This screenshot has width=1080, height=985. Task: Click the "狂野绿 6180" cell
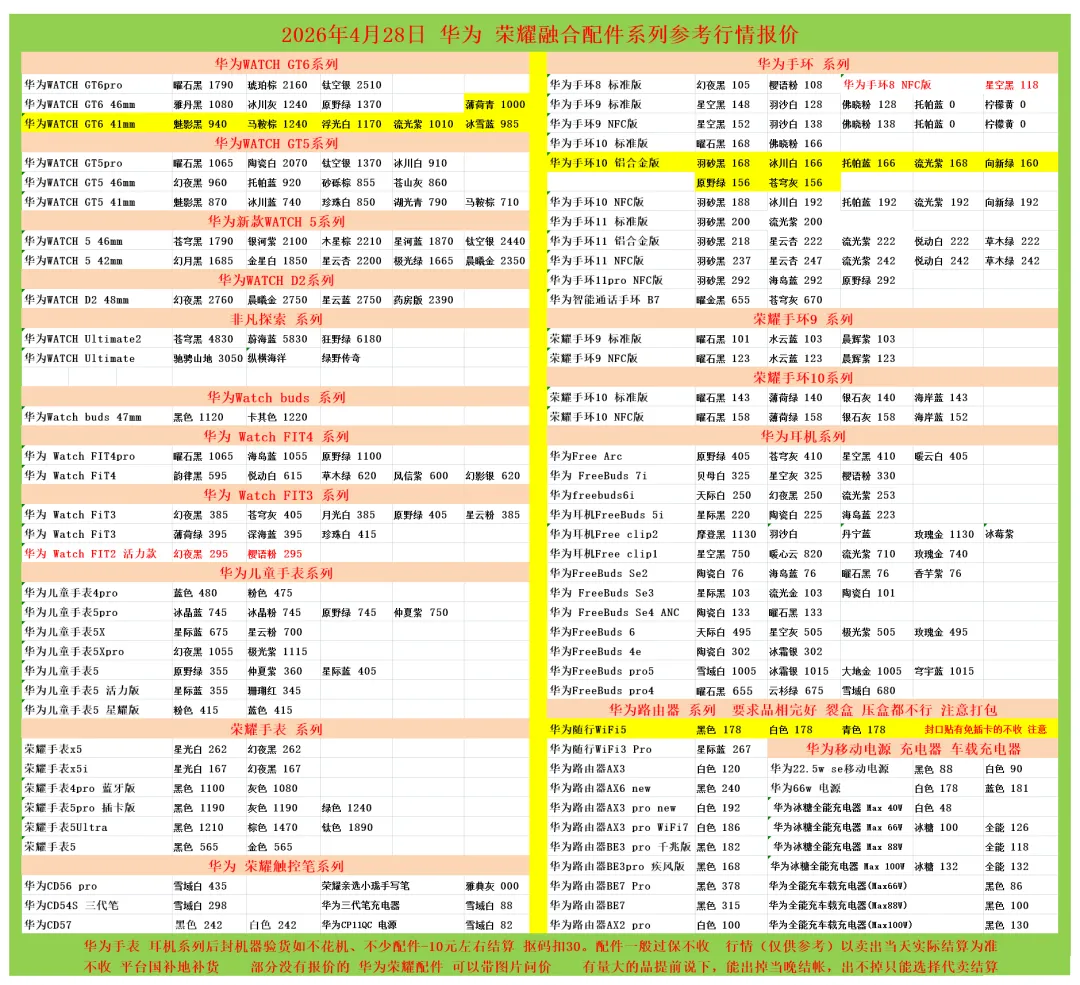(351, 339)
